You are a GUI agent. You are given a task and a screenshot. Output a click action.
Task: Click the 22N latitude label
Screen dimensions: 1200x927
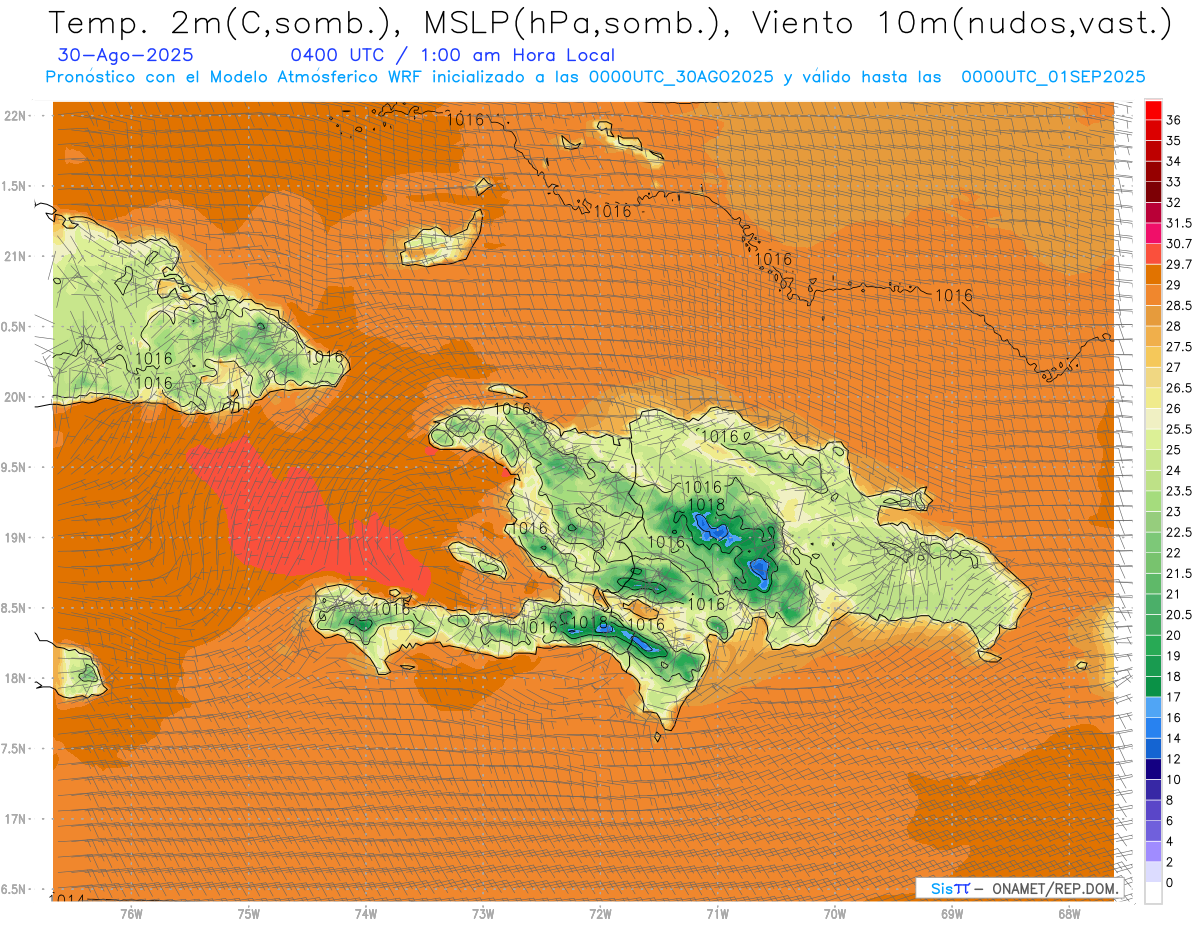tap(16, 116)
